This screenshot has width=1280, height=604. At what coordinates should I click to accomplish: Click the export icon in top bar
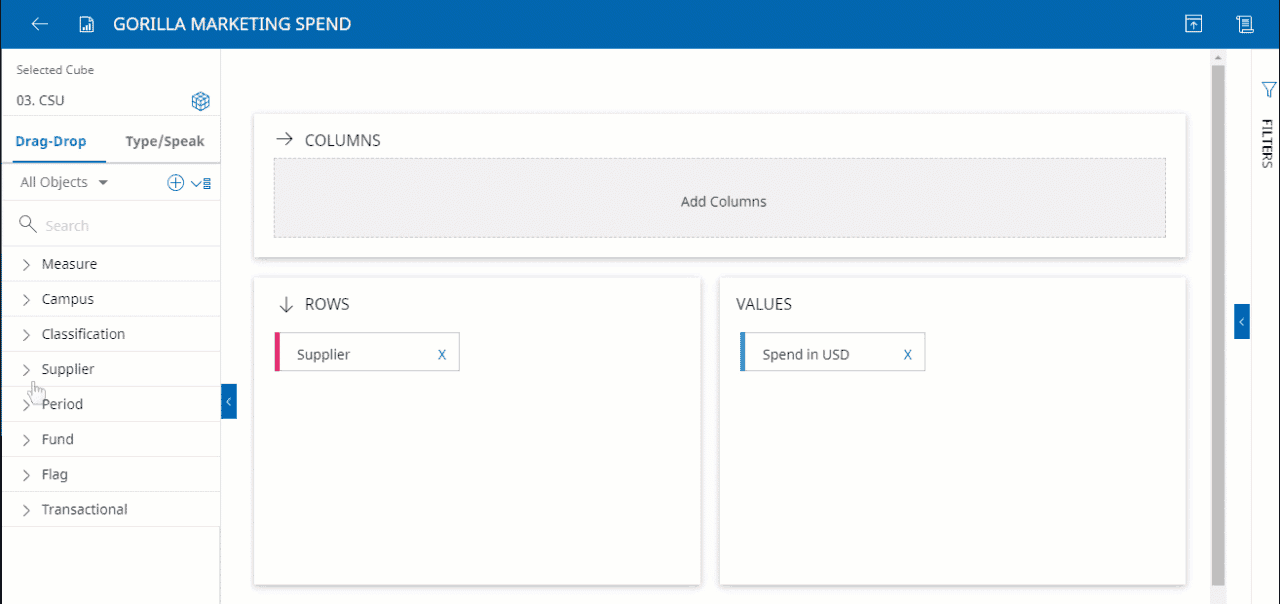click(x=1193, y=24)
